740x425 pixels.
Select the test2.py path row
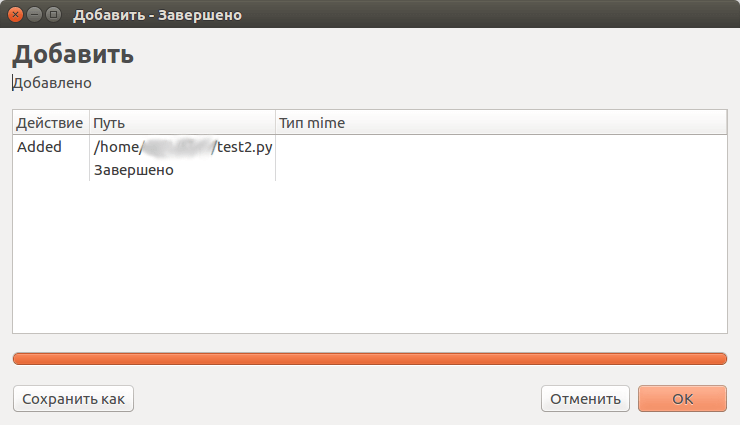[x=182, y=147]
